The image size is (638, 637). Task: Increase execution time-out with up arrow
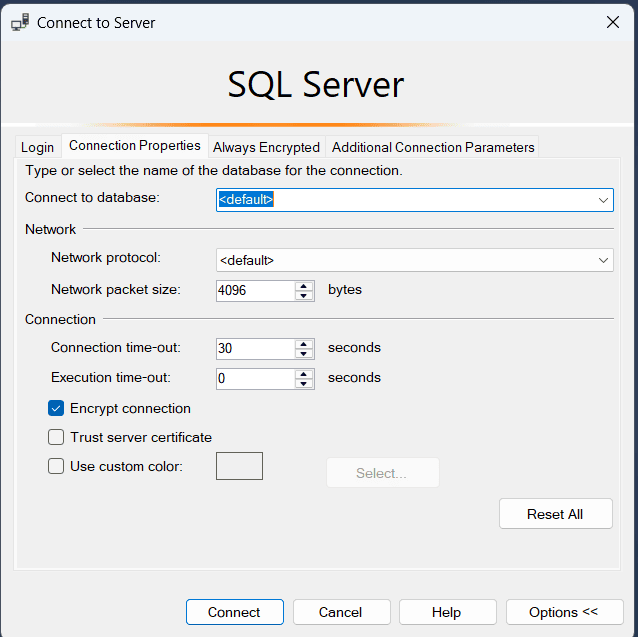click(305, 373)
